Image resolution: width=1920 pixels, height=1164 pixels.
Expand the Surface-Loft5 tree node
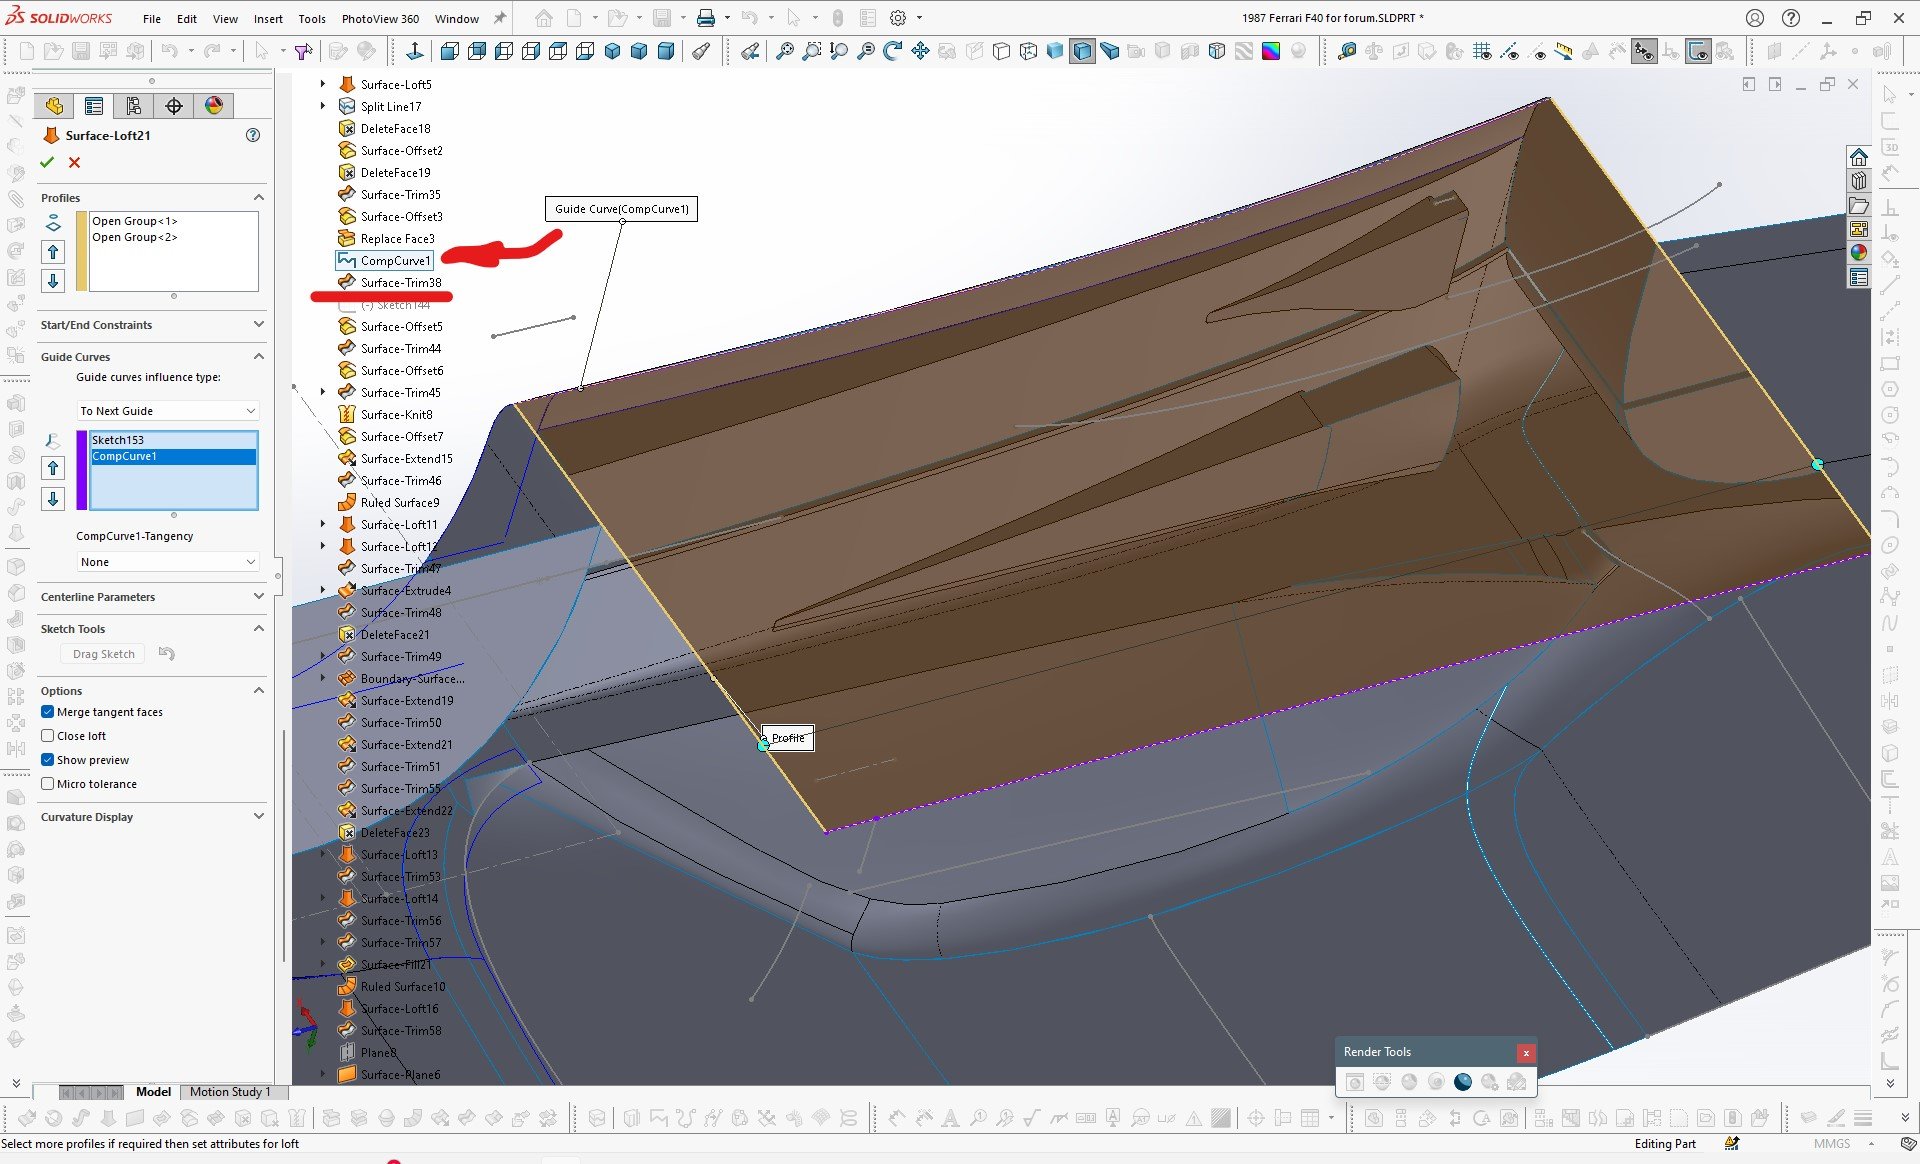click(x=322, y=84)
